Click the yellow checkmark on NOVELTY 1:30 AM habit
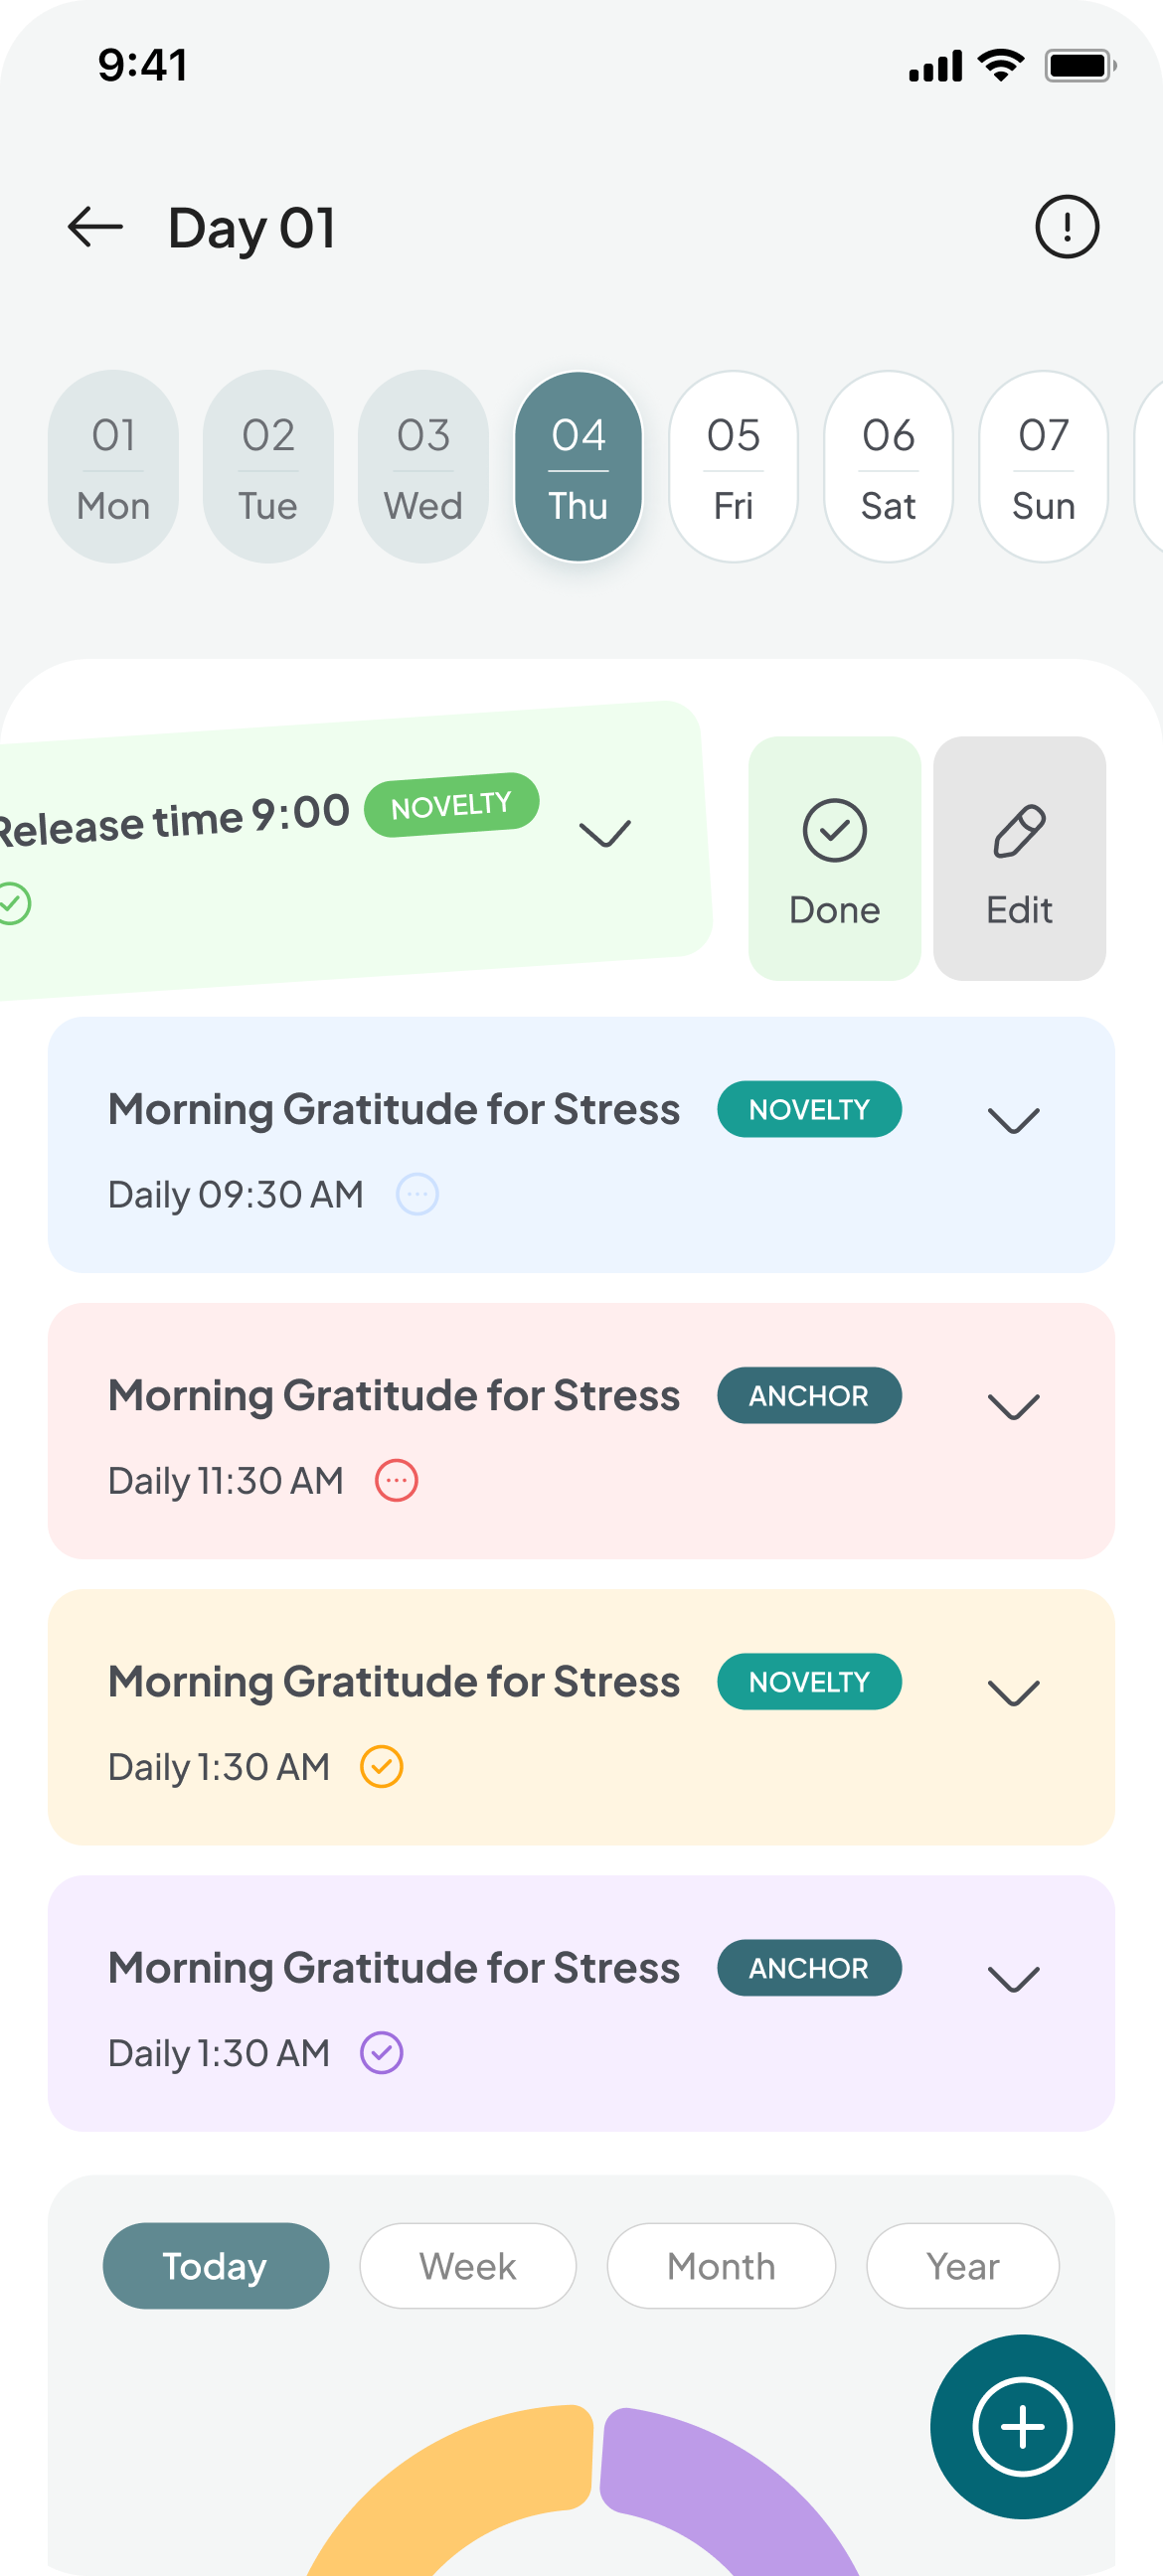Screen dimensions: 1163x2576 pyautogui.click(x=381, y=1766)
